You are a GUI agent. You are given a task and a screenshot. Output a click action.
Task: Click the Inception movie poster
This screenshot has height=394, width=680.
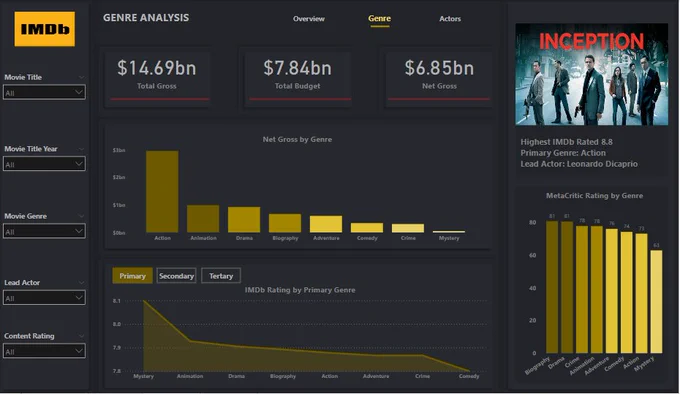point(592,75)
